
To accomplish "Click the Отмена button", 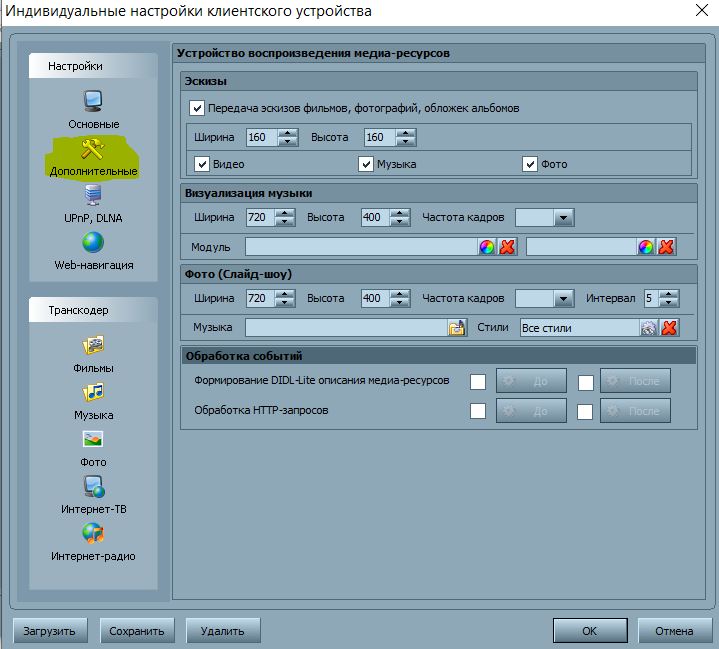I will point(674,631).
